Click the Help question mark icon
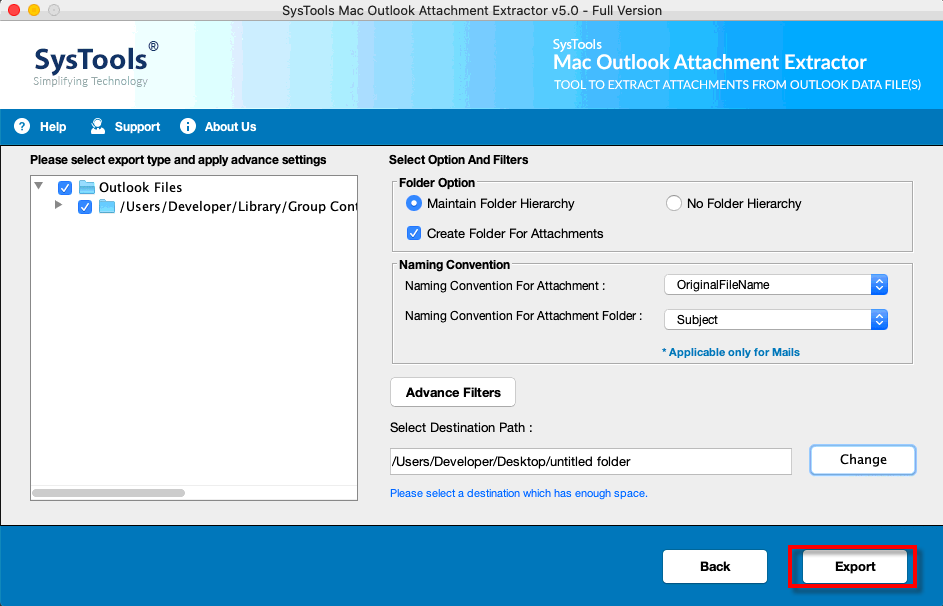This screenshot has height=606, width=943. pyautogui.click(x=22, y=126)
